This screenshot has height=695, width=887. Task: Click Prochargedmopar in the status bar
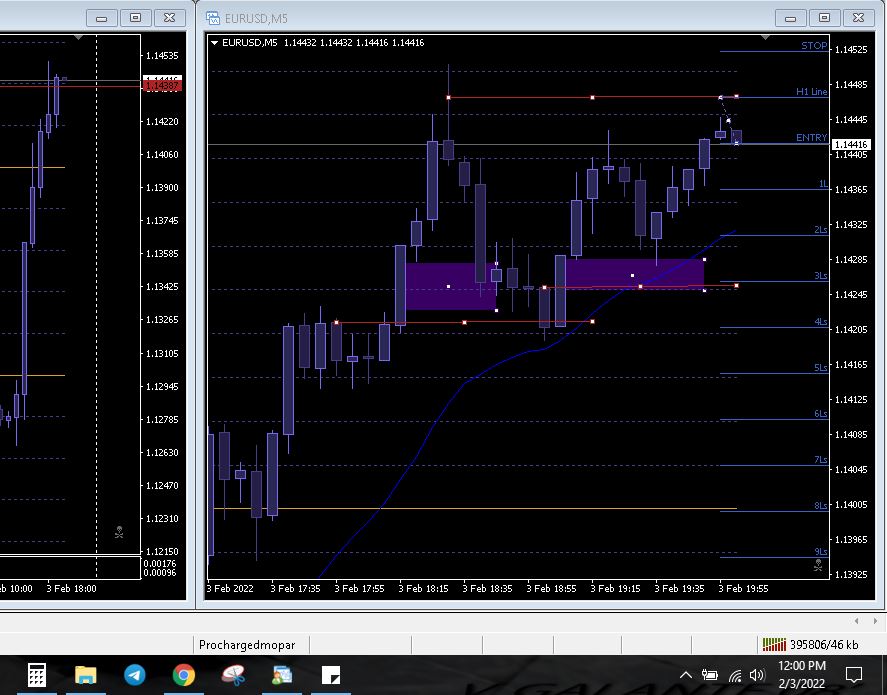(x=247, y=645)
